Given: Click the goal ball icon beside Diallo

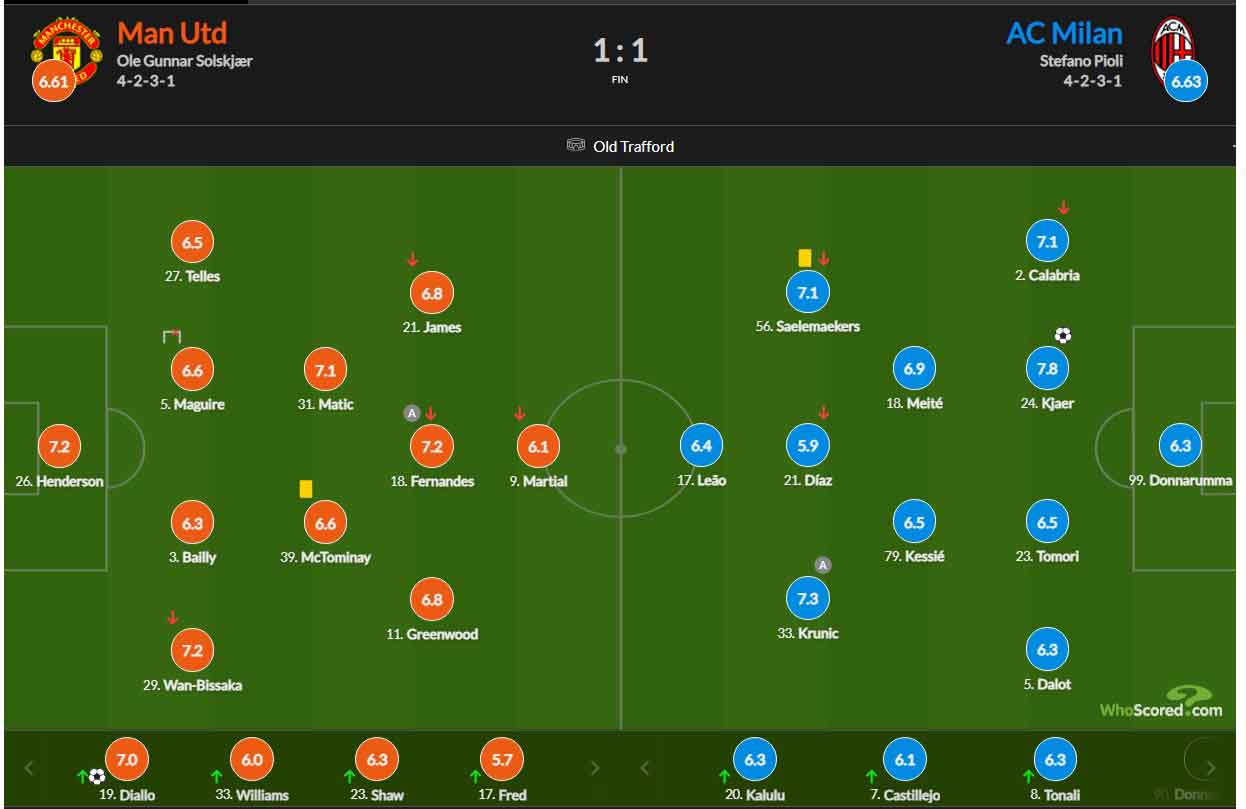Looking at the screenshot, I should click(x=97, y=775).
